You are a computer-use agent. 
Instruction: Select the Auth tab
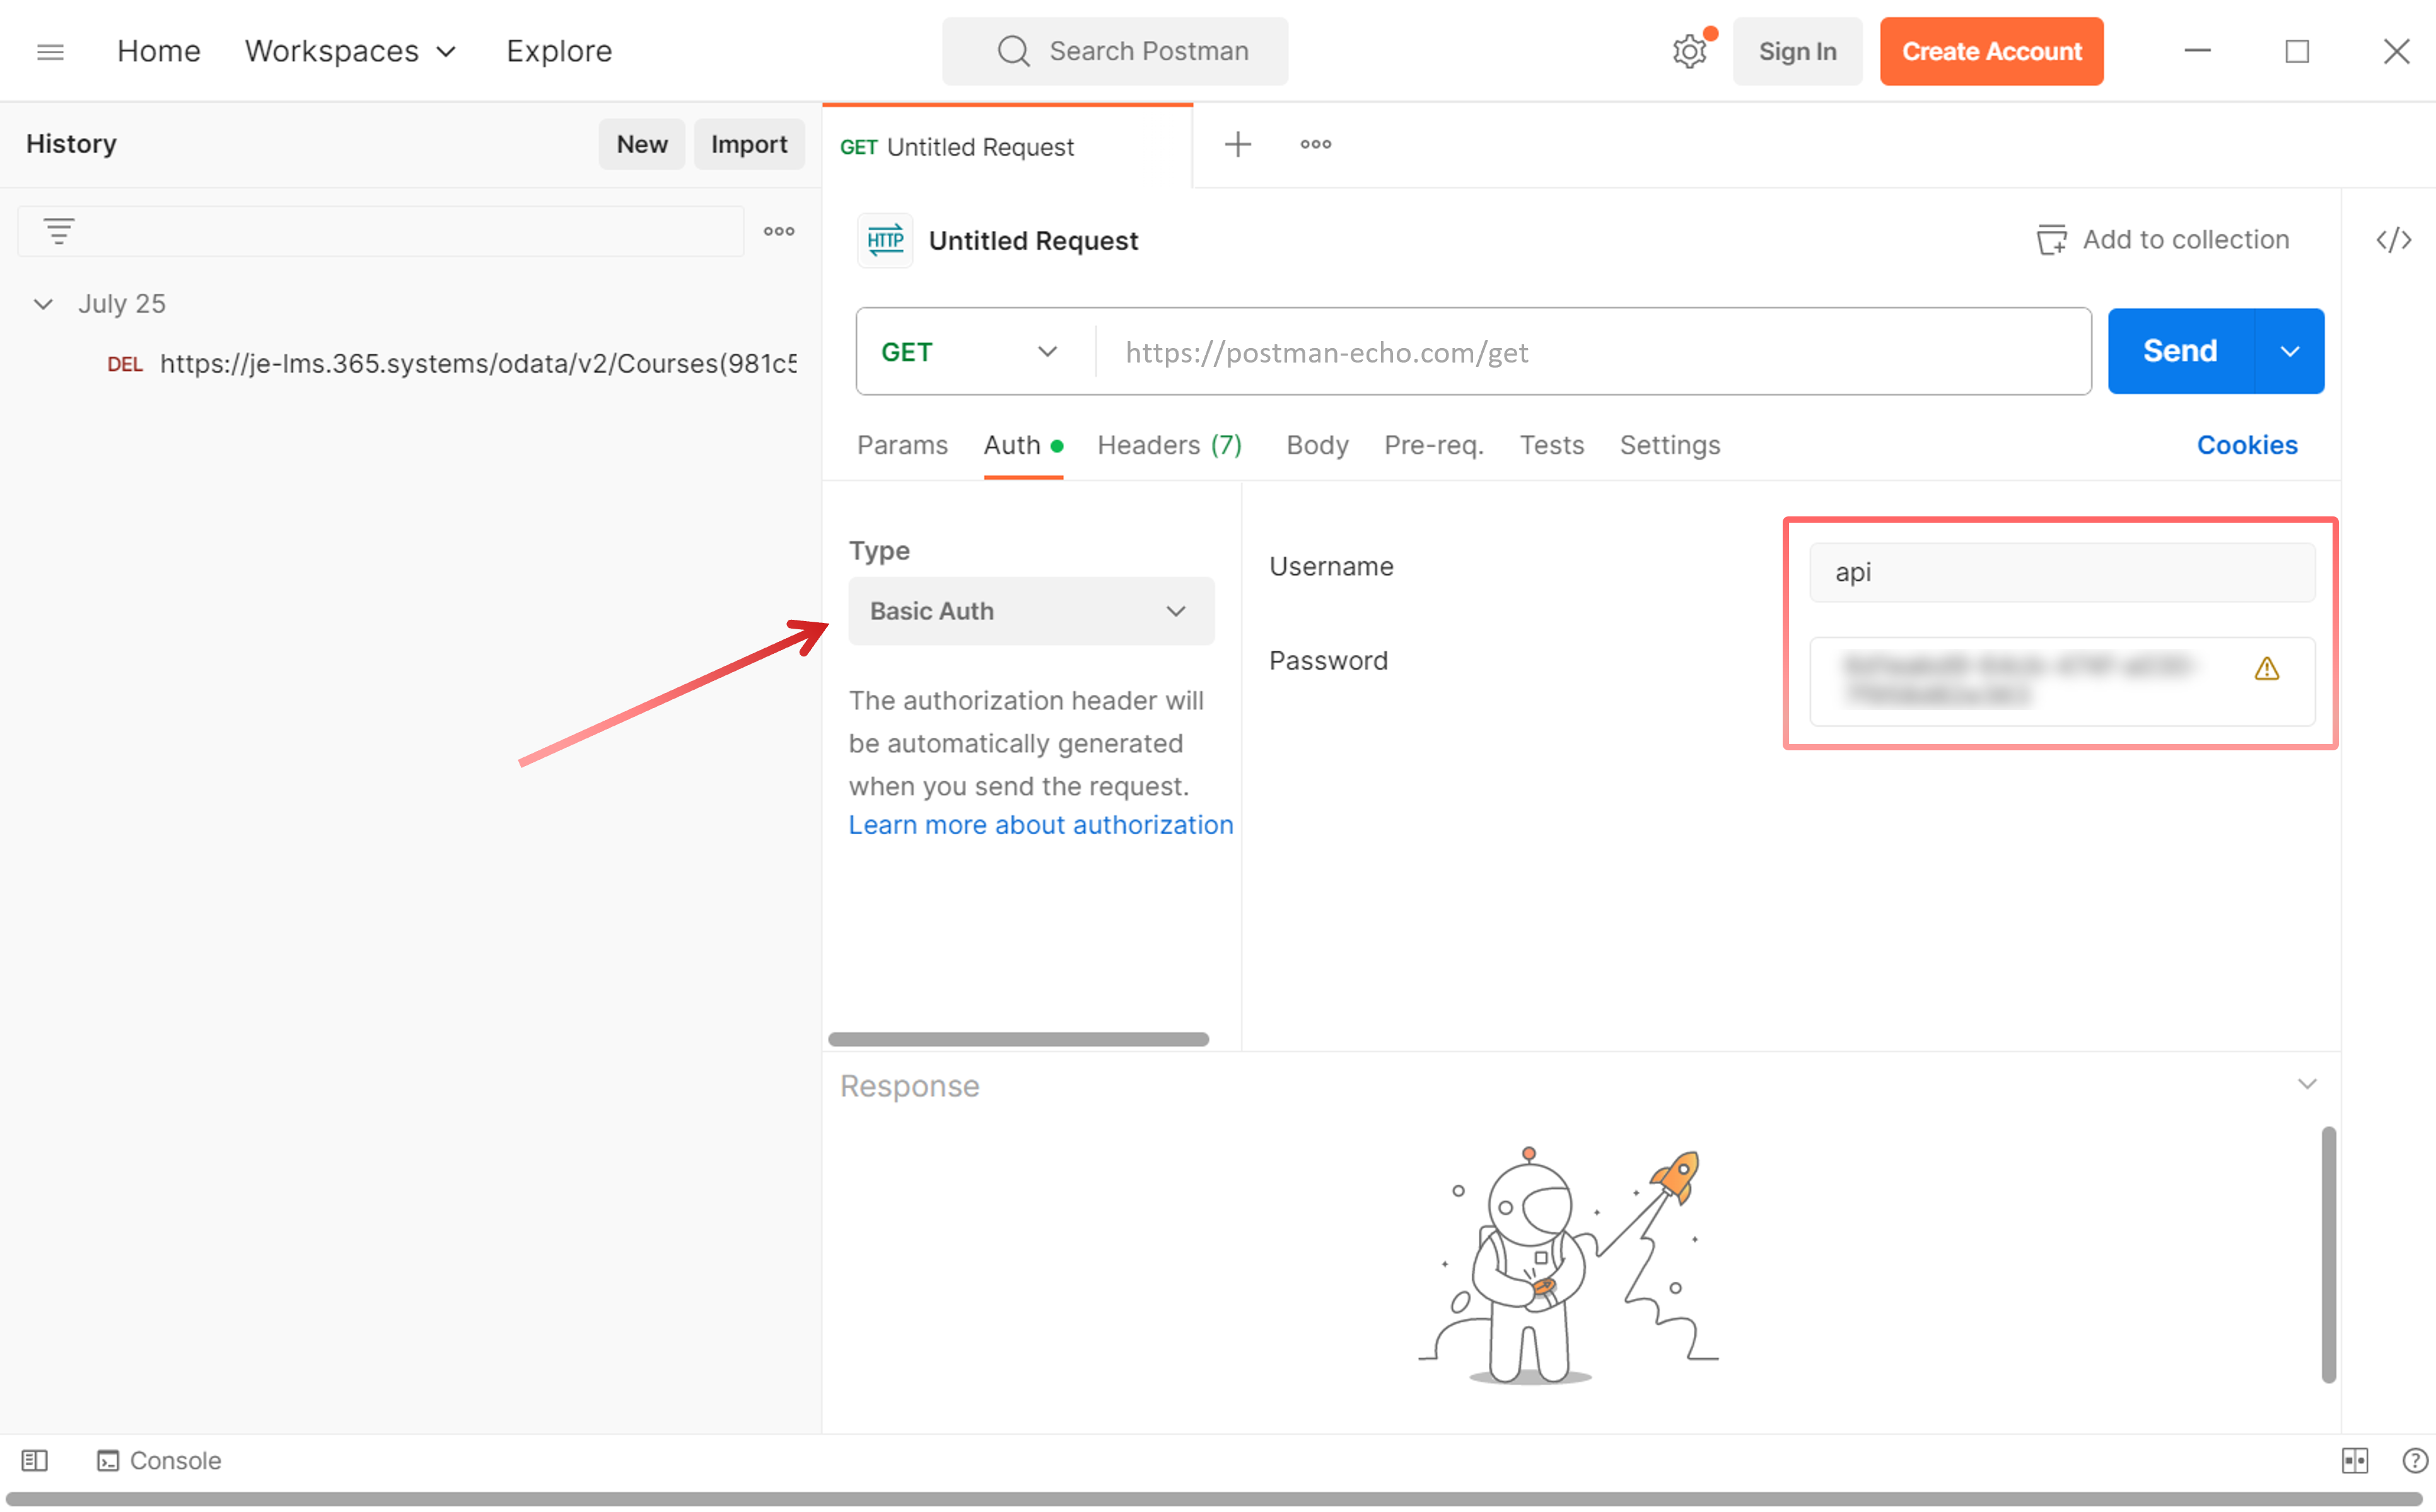(x=1022, y=445)
